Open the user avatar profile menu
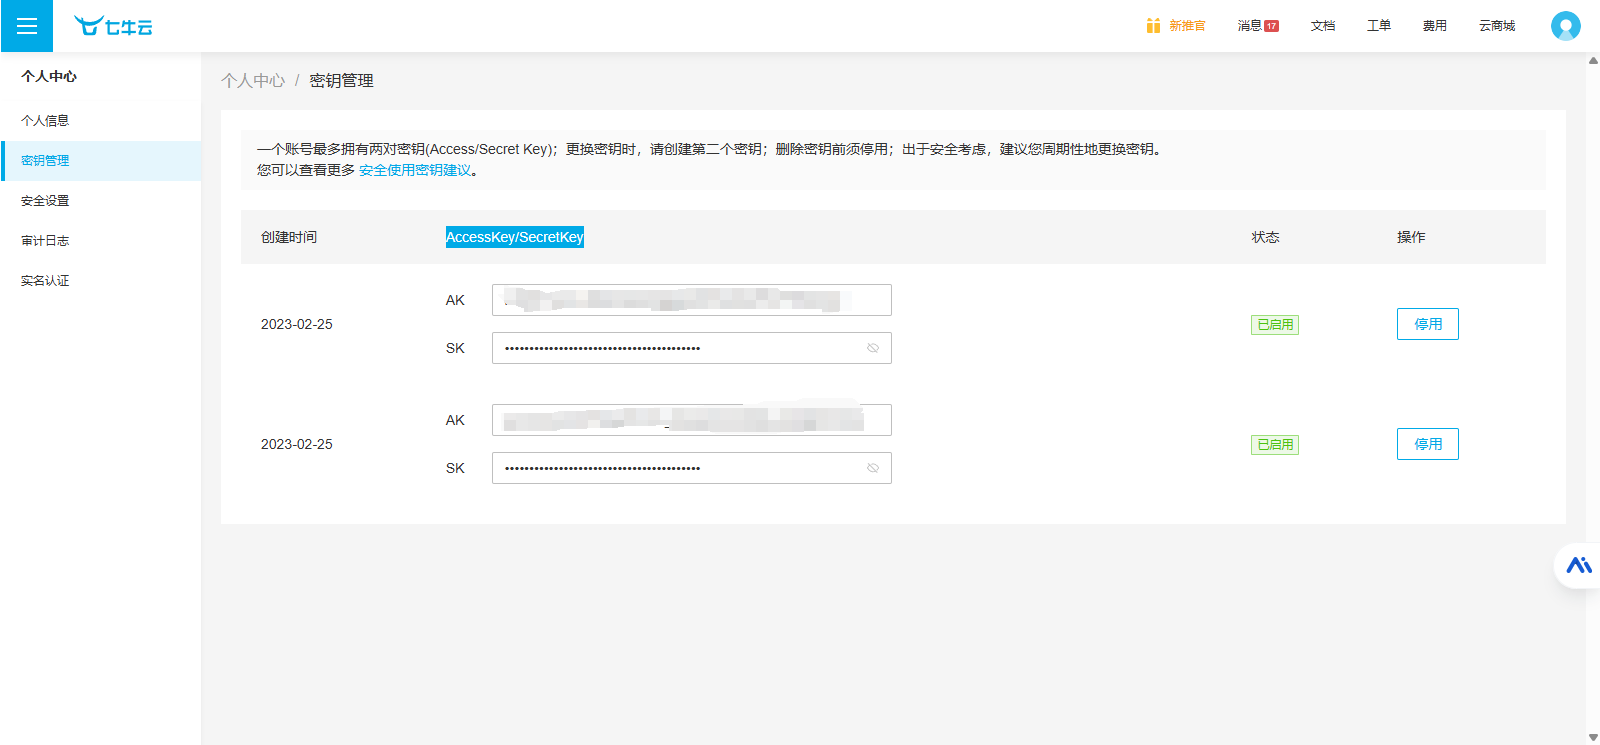The width and height of the screenshot is (1600, 745). pyautogui.click(x=1565, y=26)
